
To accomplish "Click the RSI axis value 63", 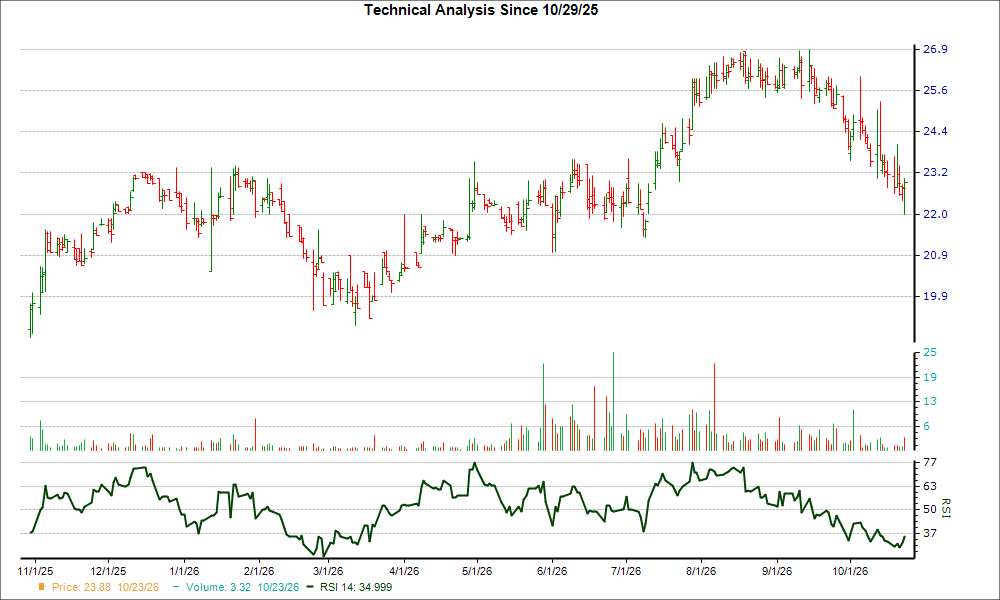I will click(930, 487).
